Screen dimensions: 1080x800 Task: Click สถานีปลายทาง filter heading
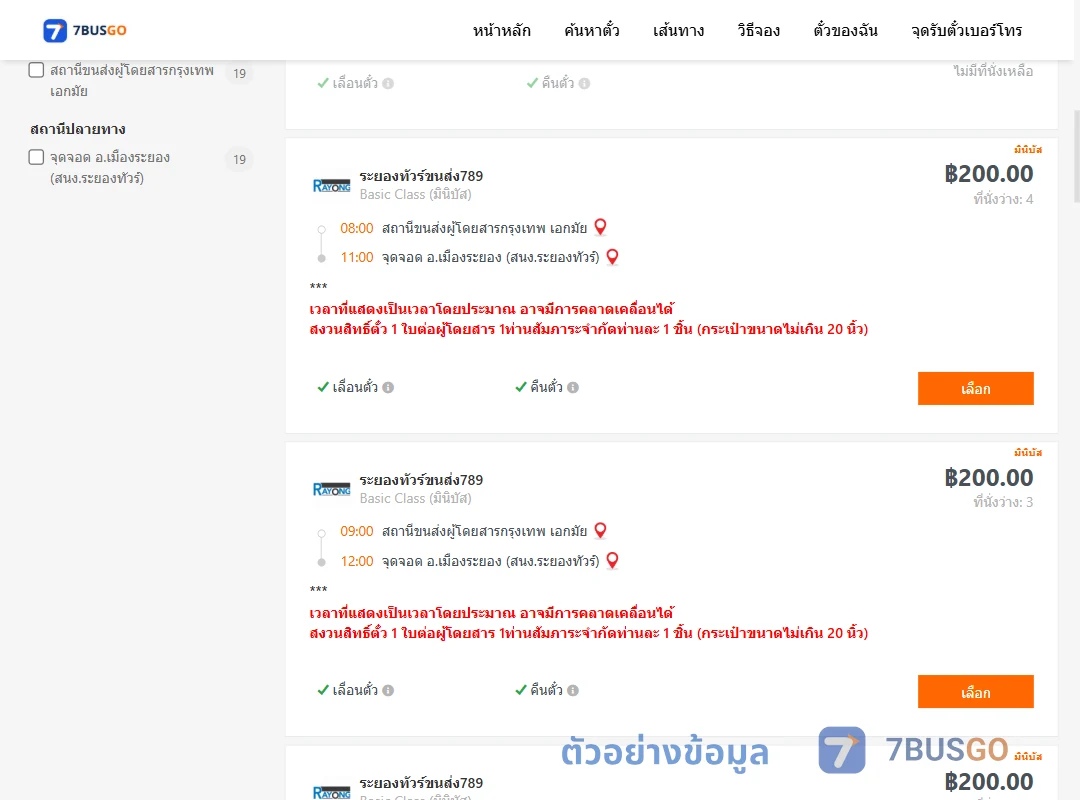(x=78, y=129)
